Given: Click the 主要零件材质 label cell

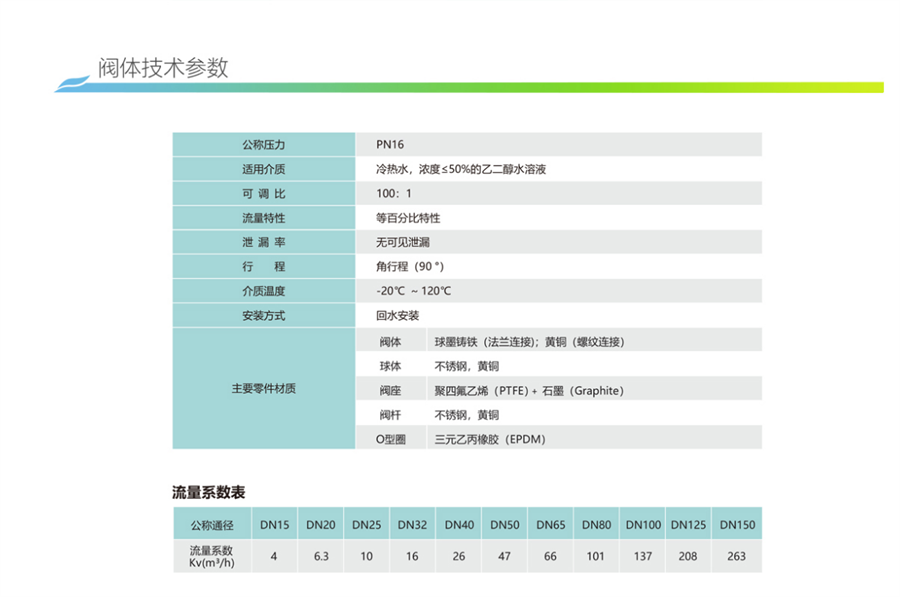Looking at the screenshot, I should [263, 389].
